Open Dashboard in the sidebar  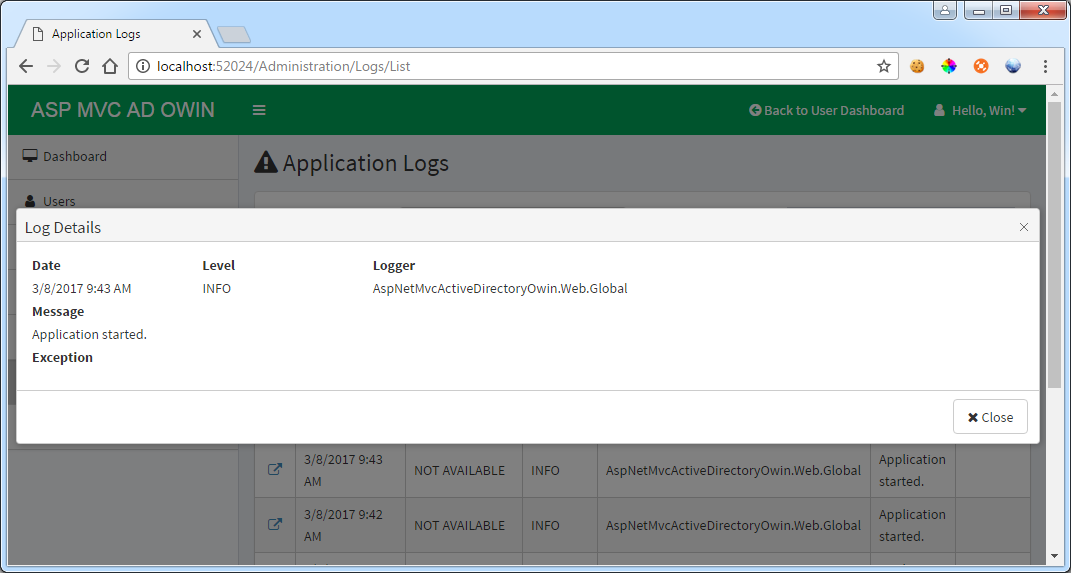click(x=123, y=156)
